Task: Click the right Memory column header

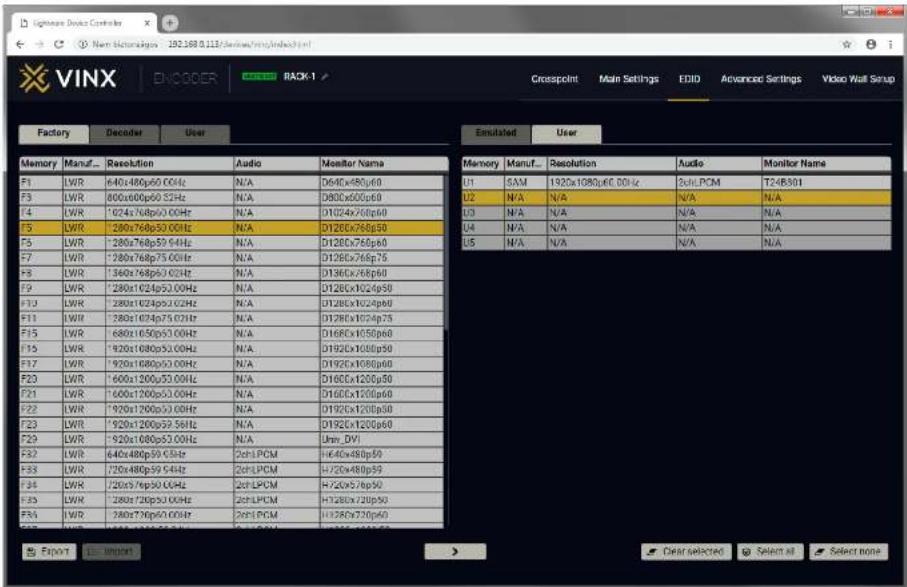Action: (482, 164)
